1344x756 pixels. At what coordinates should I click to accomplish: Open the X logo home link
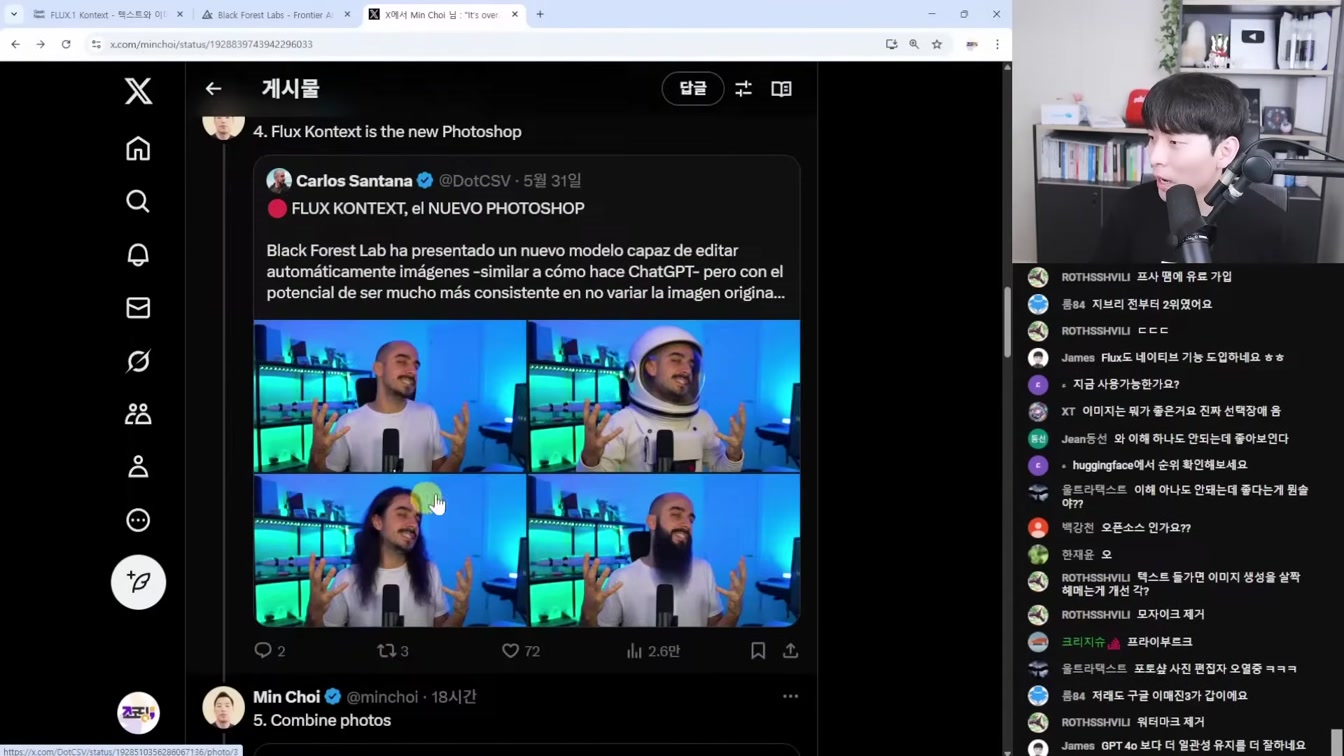pyautogui.click(x=138, y=91)
